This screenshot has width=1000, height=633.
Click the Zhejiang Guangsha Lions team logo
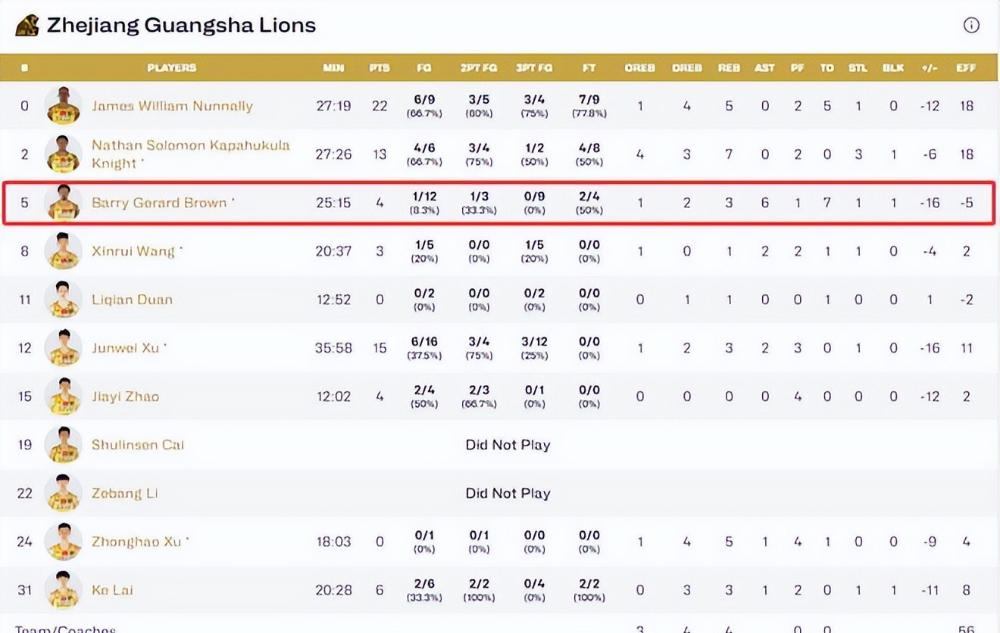click(27, 25)
